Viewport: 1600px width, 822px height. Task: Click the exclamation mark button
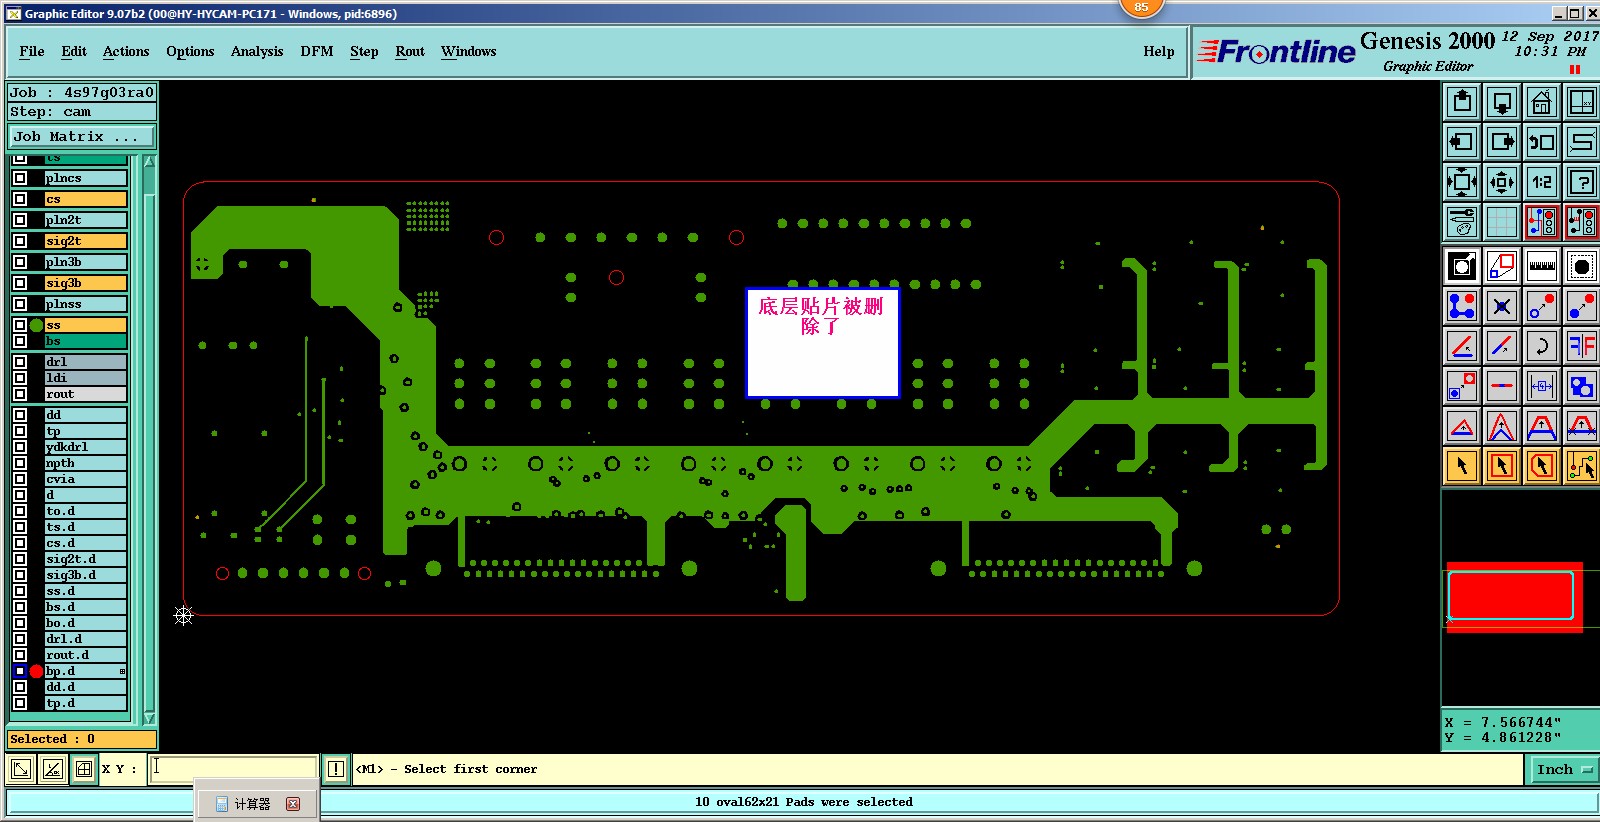pyautogui.click(x=336, y=769)
